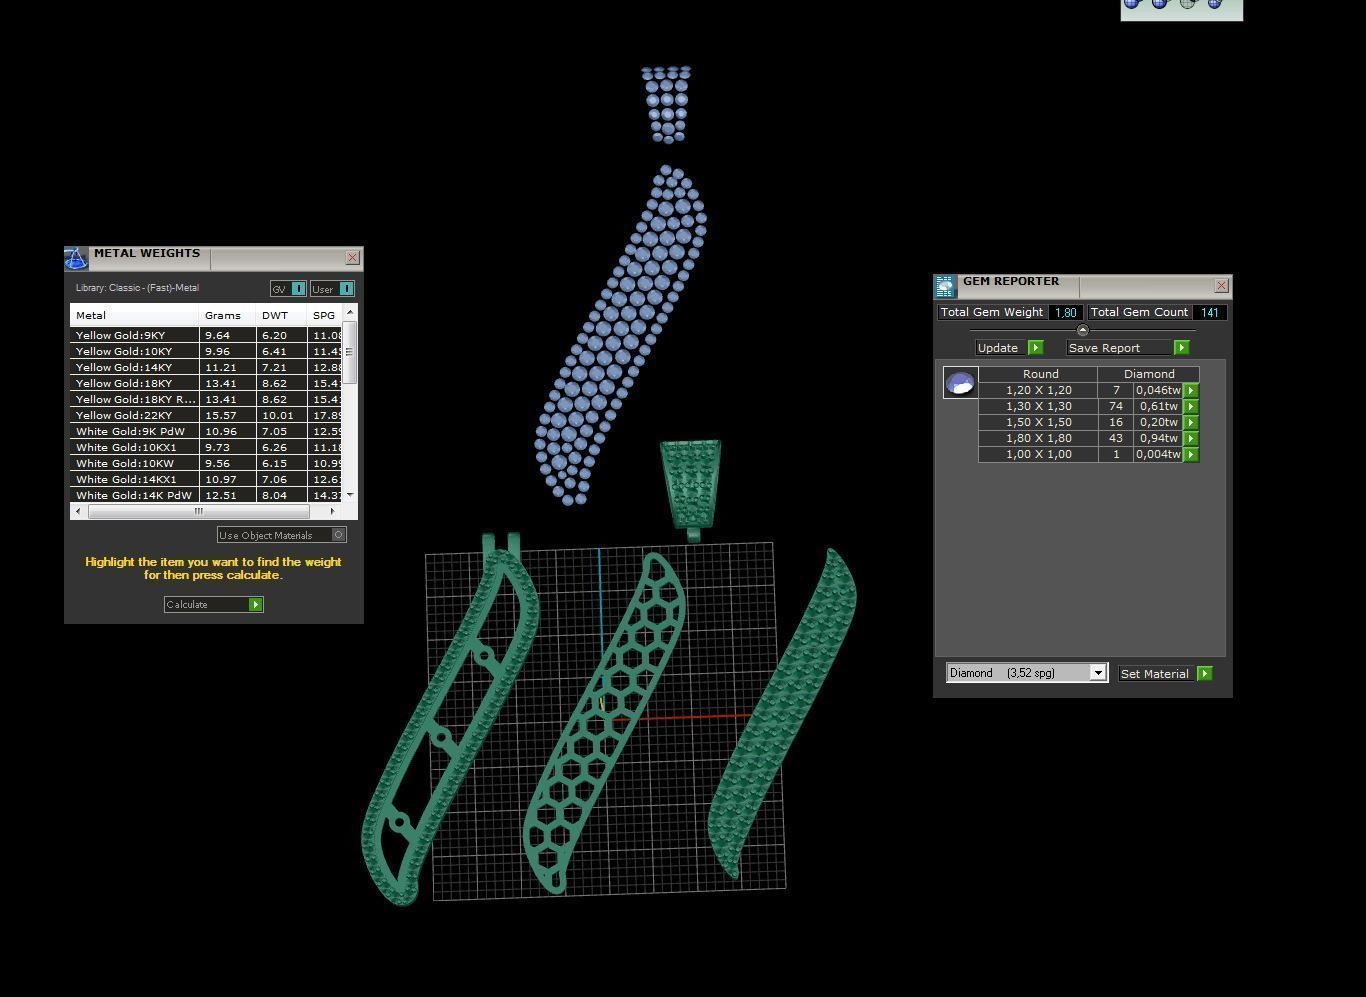Click the SPG column header
This screenshot has width=1366, height=997.
325,315
